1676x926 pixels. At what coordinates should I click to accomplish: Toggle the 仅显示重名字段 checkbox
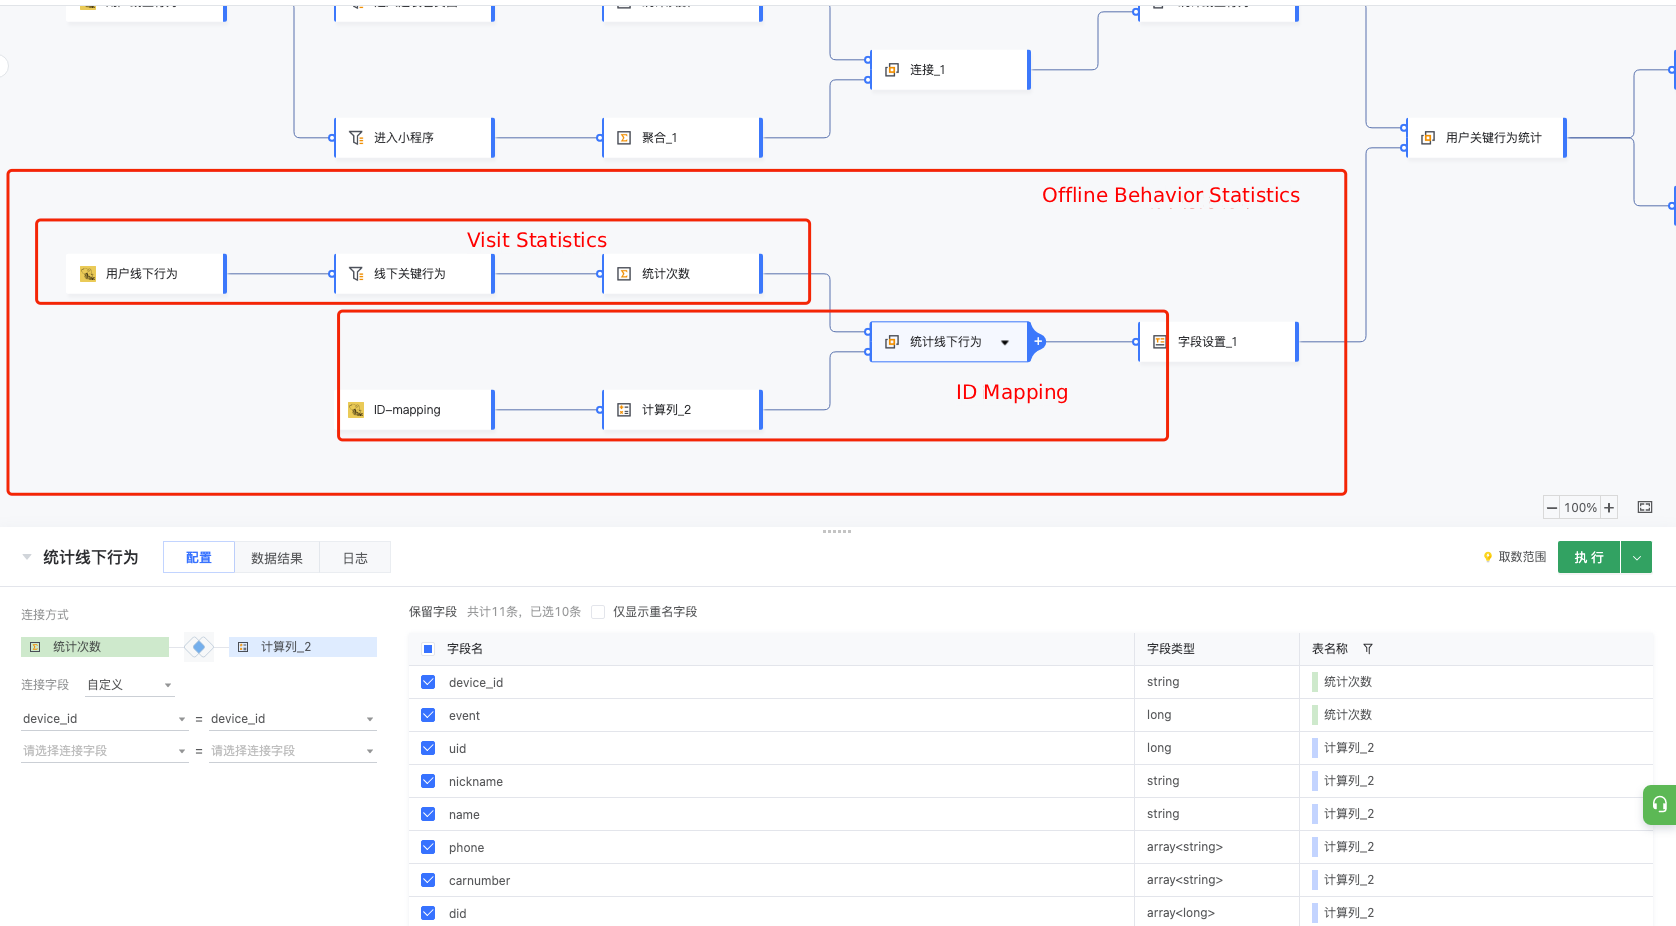[x=598, y=612]
